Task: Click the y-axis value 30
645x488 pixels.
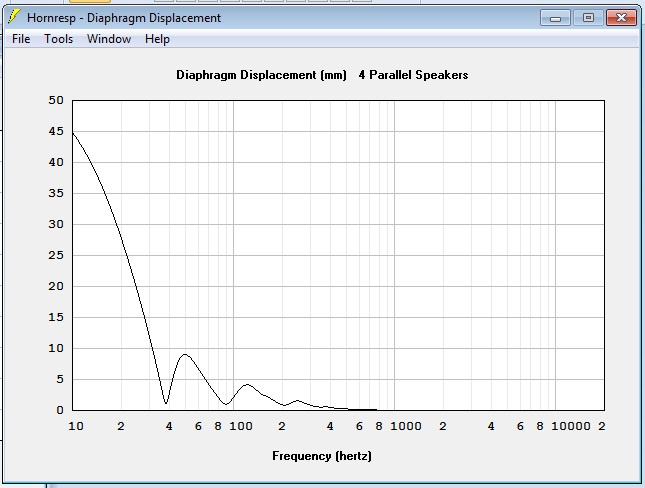Action: [x=56, y=224]
